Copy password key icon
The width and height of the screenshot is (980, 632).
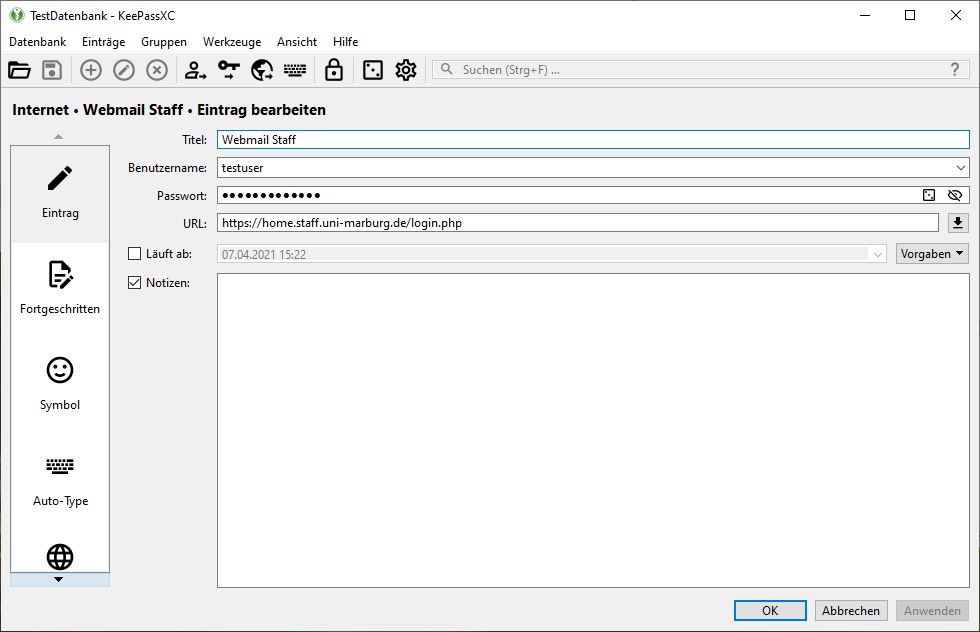pos(229,70)
